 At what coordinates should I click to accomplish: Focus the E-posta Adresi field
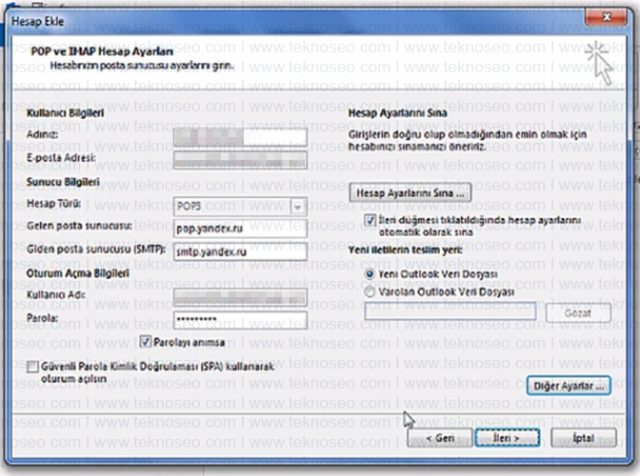[x=240, y=160]
